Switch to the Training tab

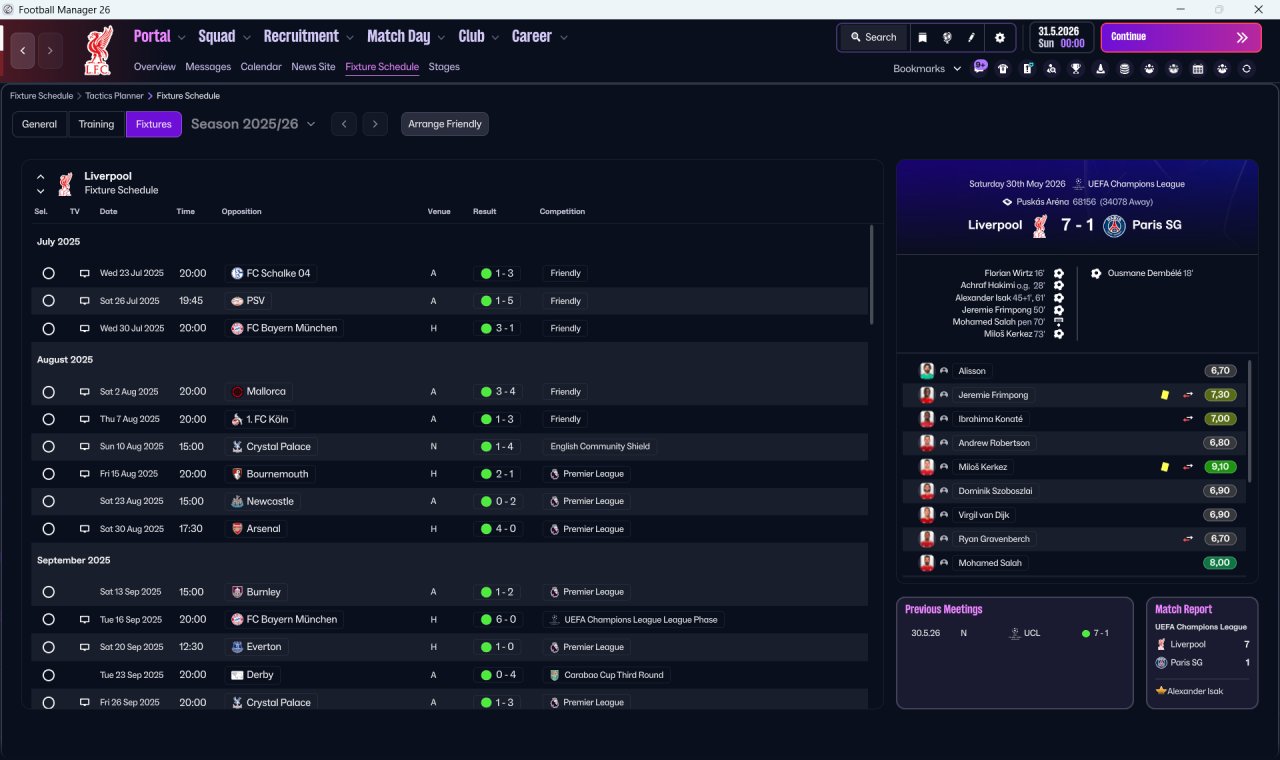[x=96, y=124]
